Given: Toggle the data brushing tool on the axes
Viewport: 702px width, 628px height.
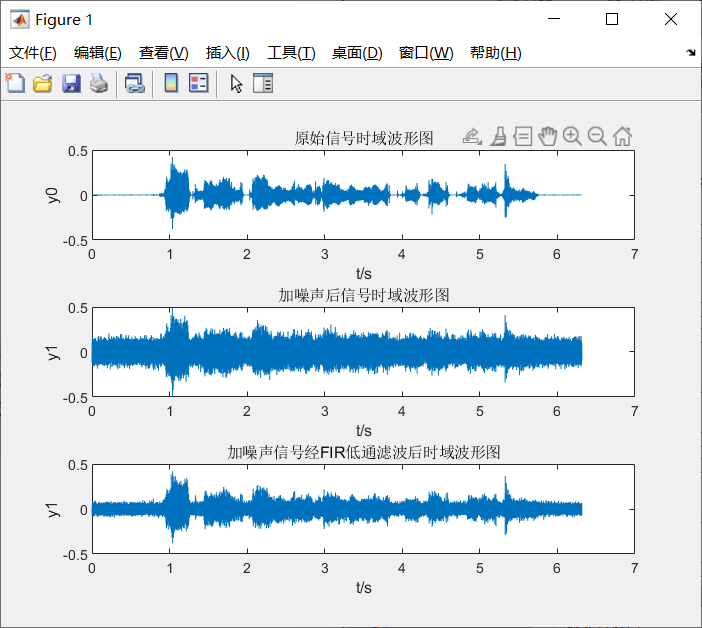Looking at the screenshot, I should pyautogui.click(x=498, y=137).
